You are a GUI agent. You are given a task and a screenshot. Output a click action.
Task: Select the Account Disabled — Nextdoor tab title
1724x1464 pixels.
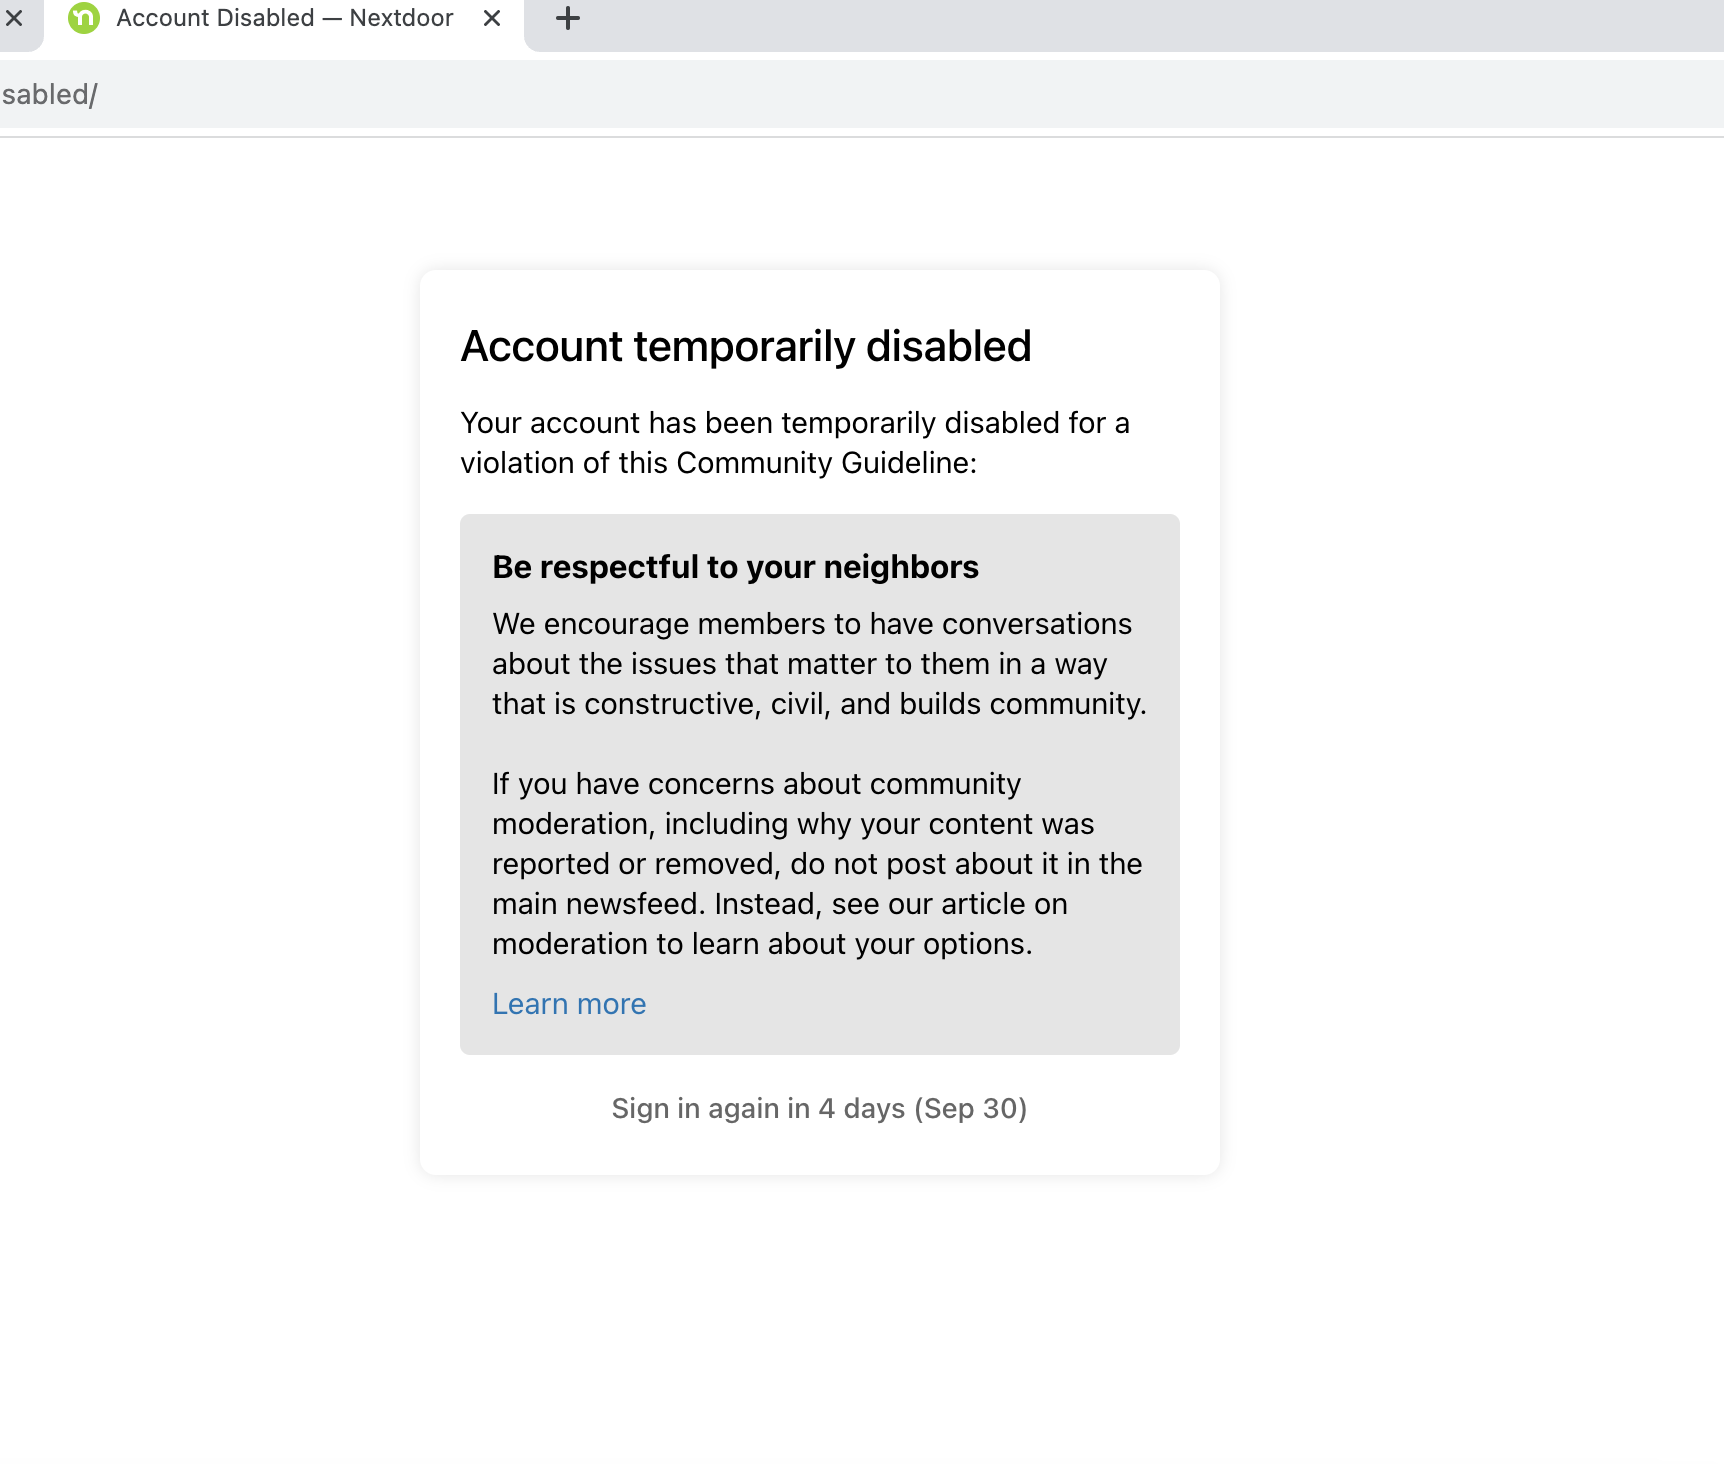click(284, 18)
